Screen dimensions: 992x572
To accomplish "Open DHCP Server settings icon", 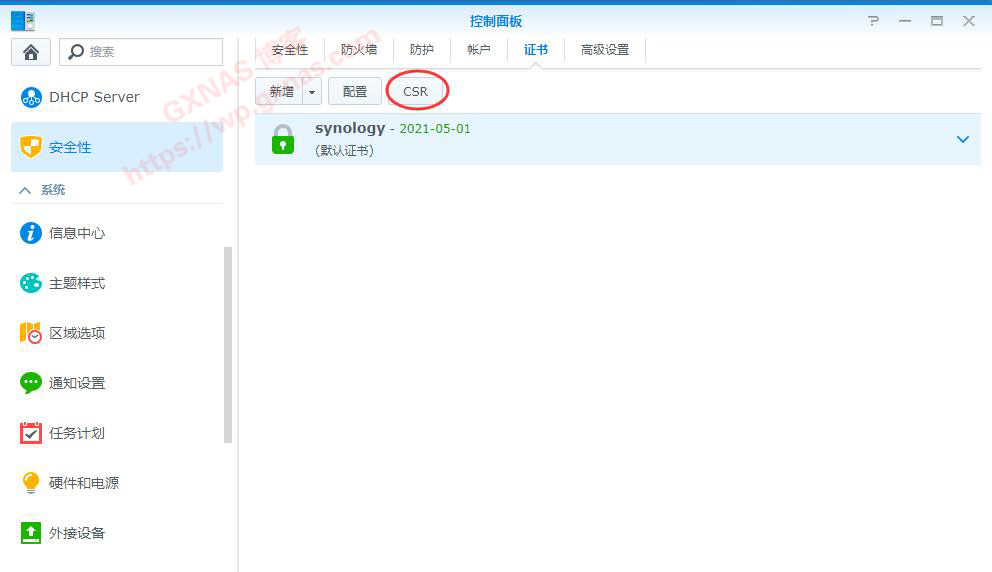I will (x=31, y=97).
